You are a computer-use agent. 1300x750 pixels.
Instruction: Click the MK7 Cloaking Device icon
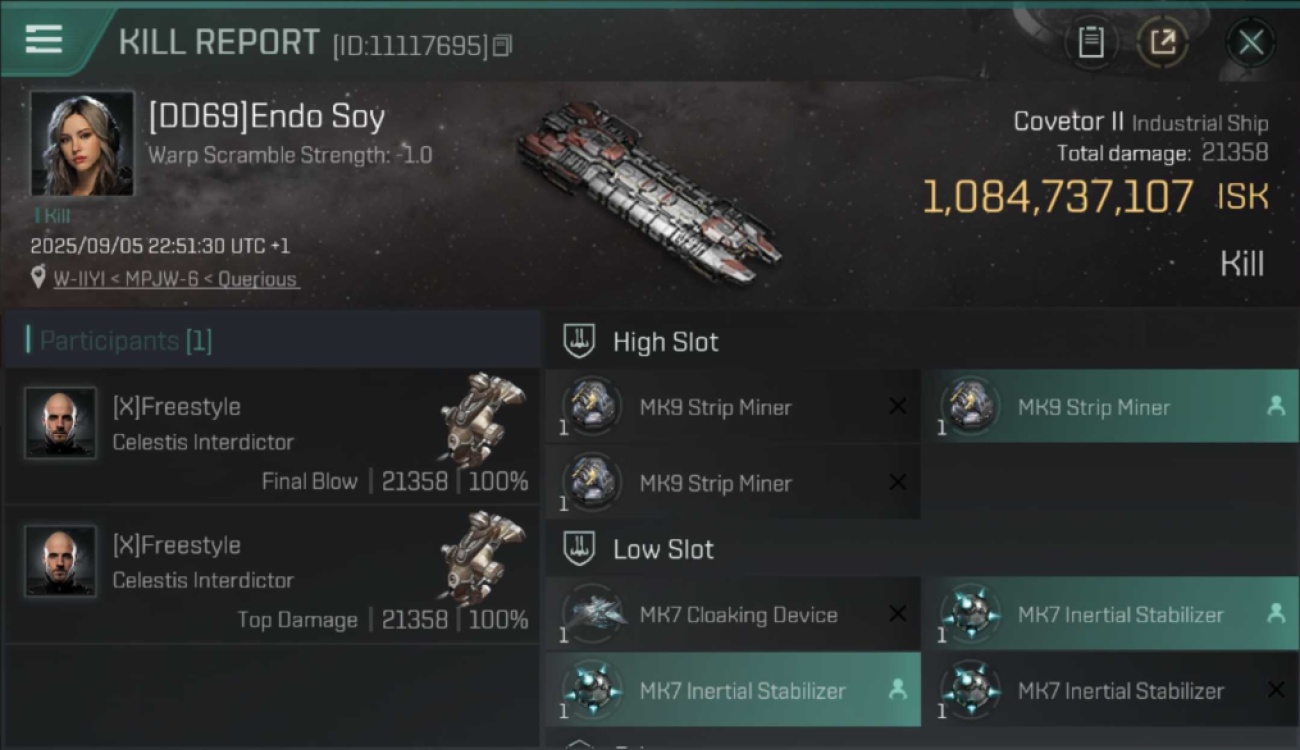click(x=594, y=612)
